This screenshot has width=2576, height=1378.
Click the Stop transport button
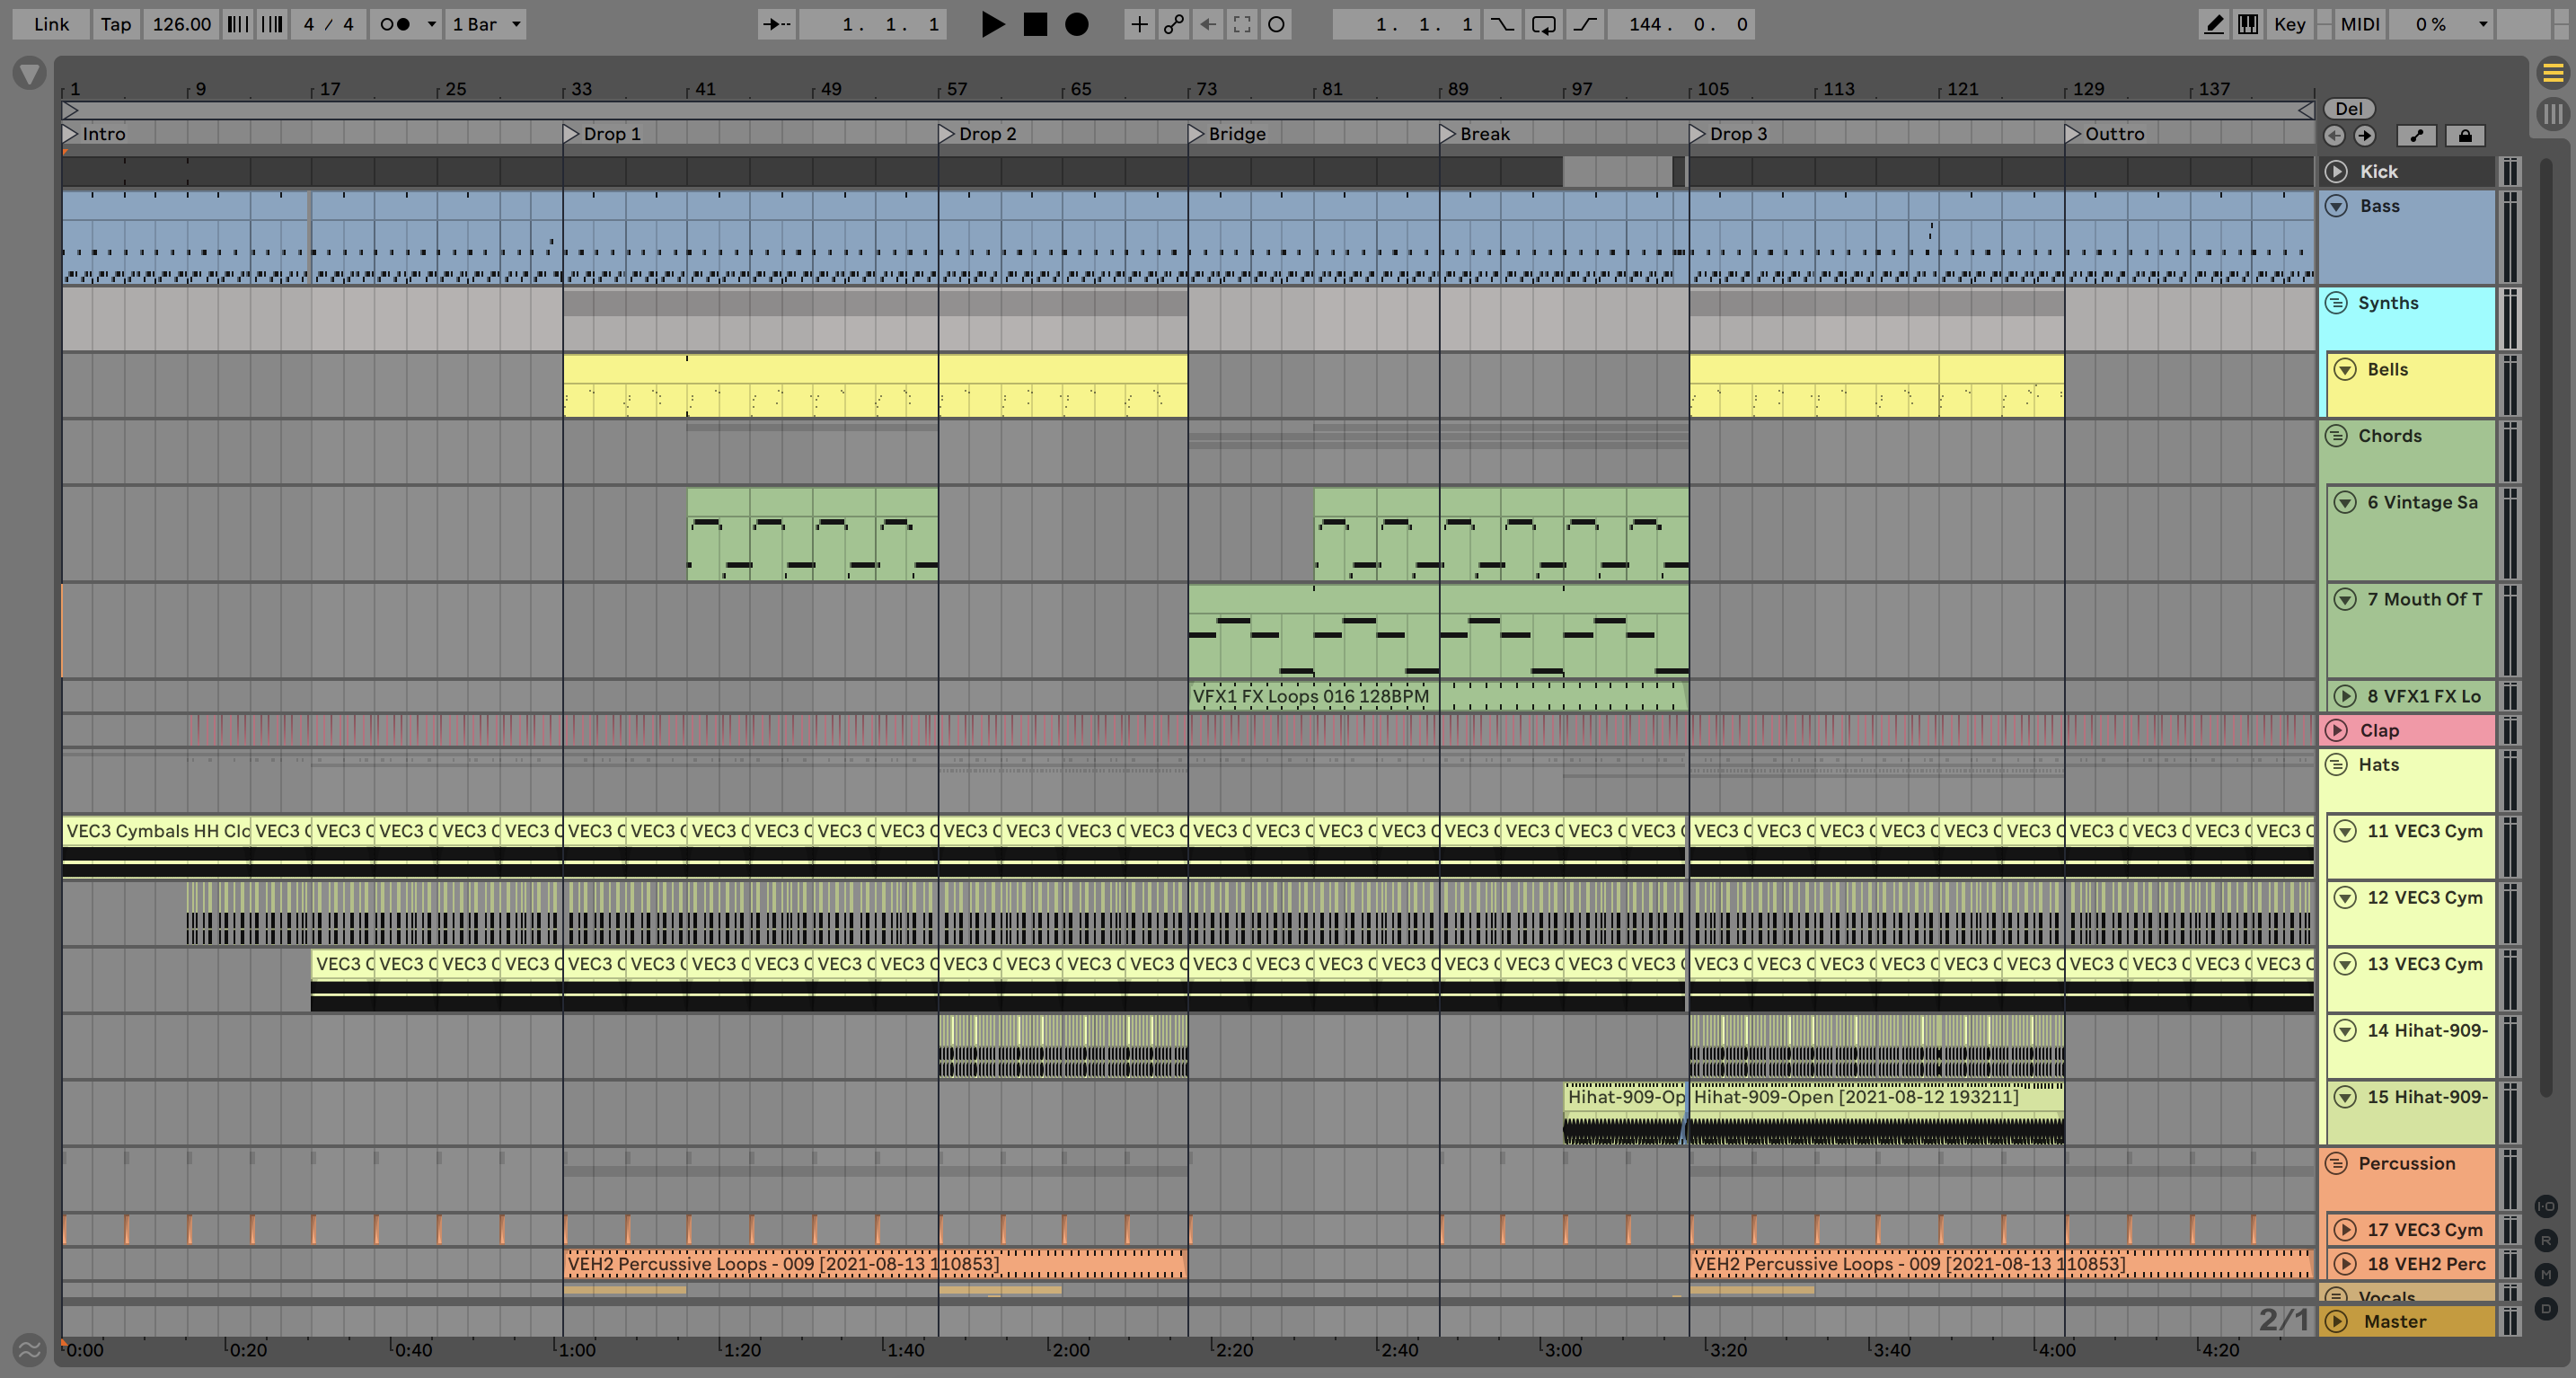(x=1035, y=24)
